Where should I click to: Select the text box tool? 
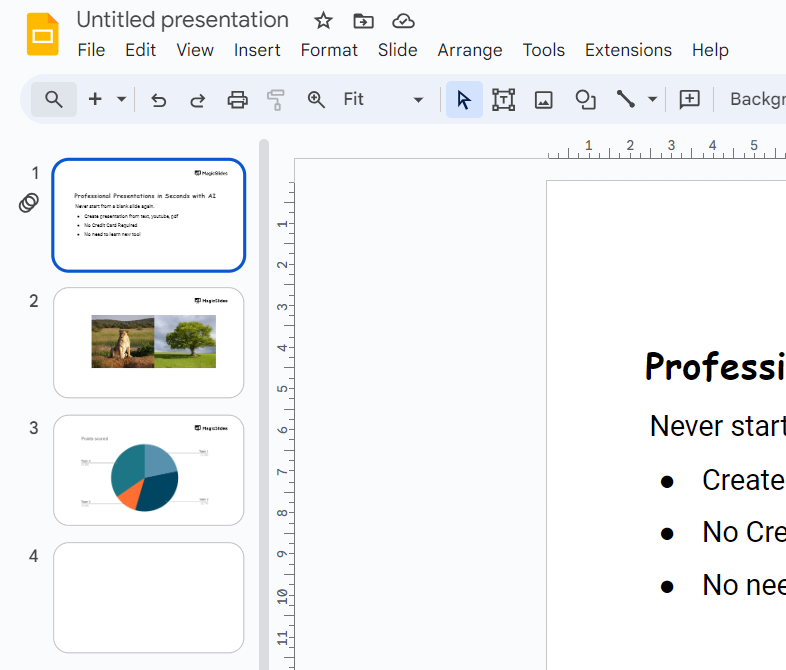point(503,99)
